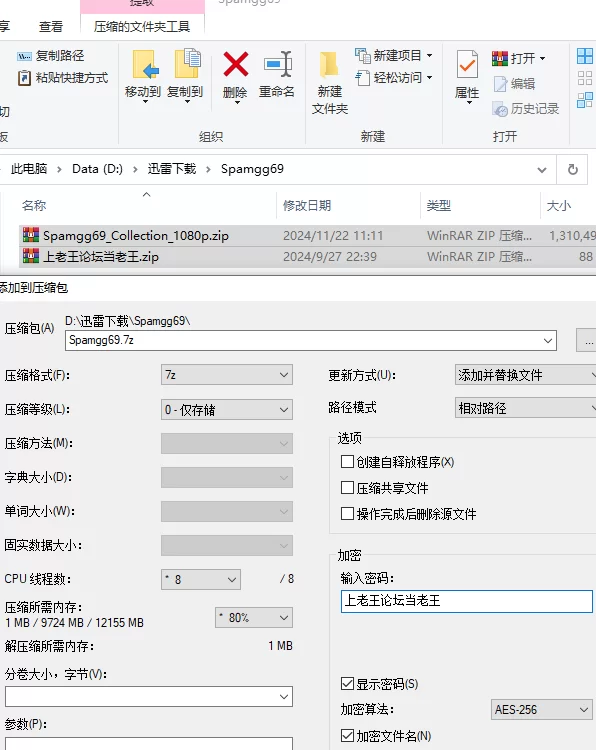
Task: Open the Copy To (复制到) menu
Action: (185, 76)
